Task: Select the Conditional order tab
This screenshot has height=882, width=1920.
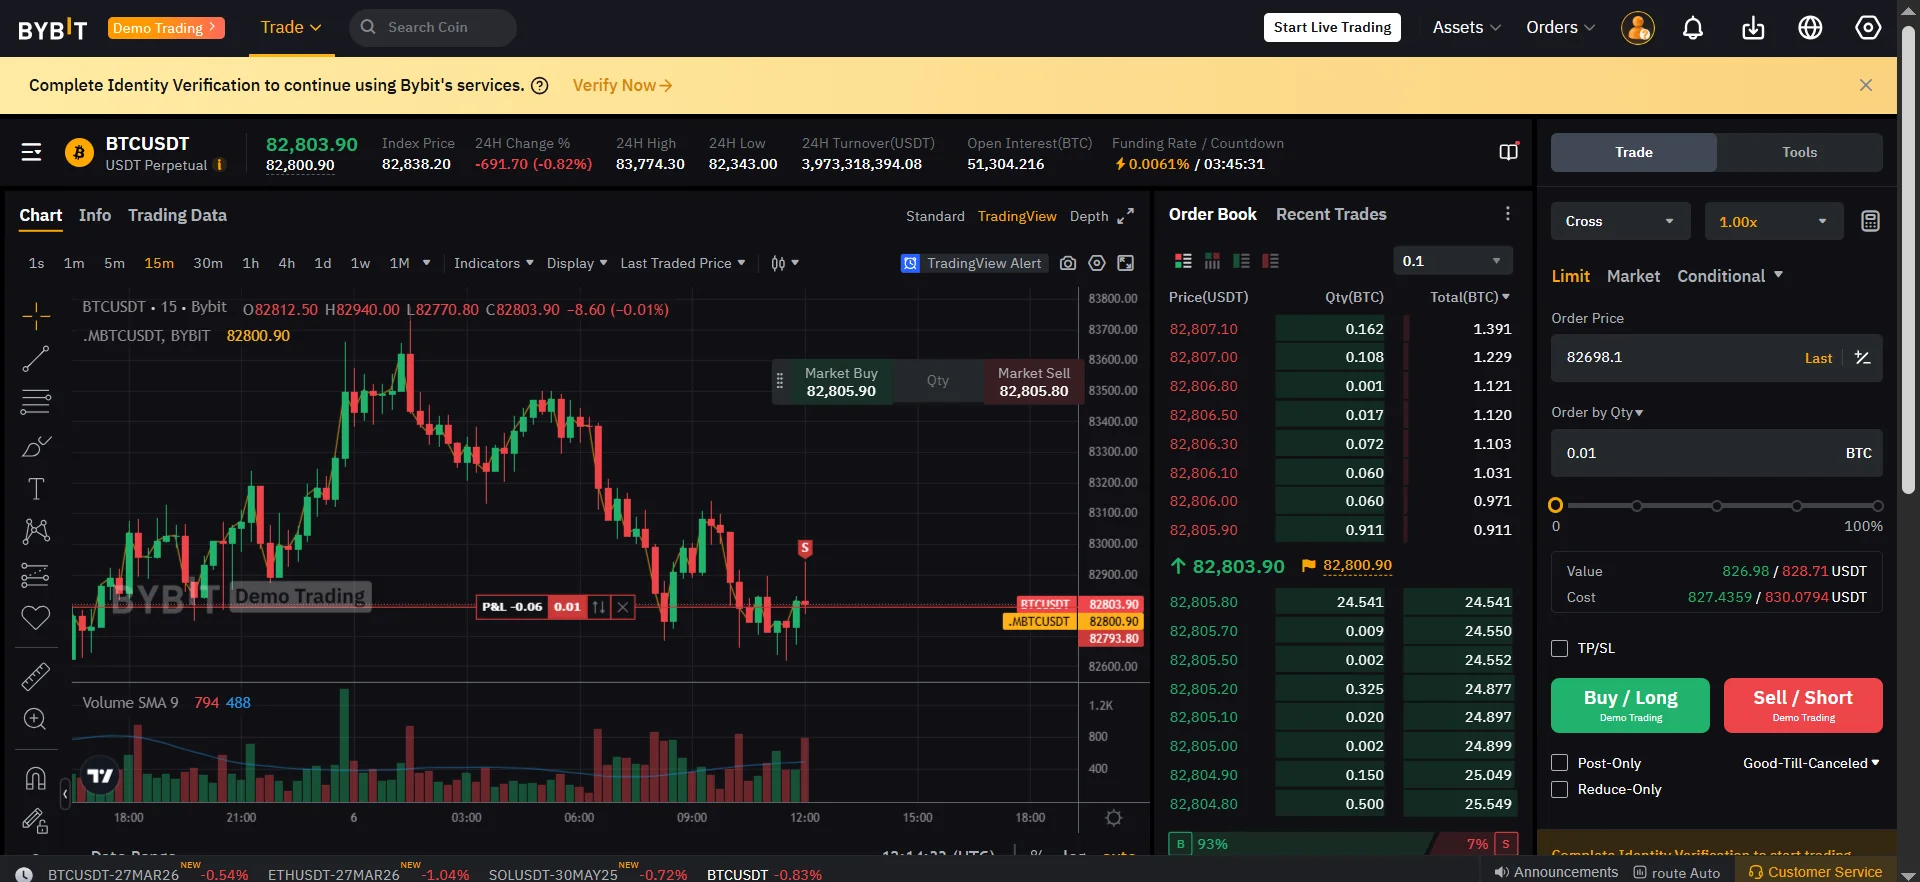Action: pyautogui.click(x=1730, y=276)
